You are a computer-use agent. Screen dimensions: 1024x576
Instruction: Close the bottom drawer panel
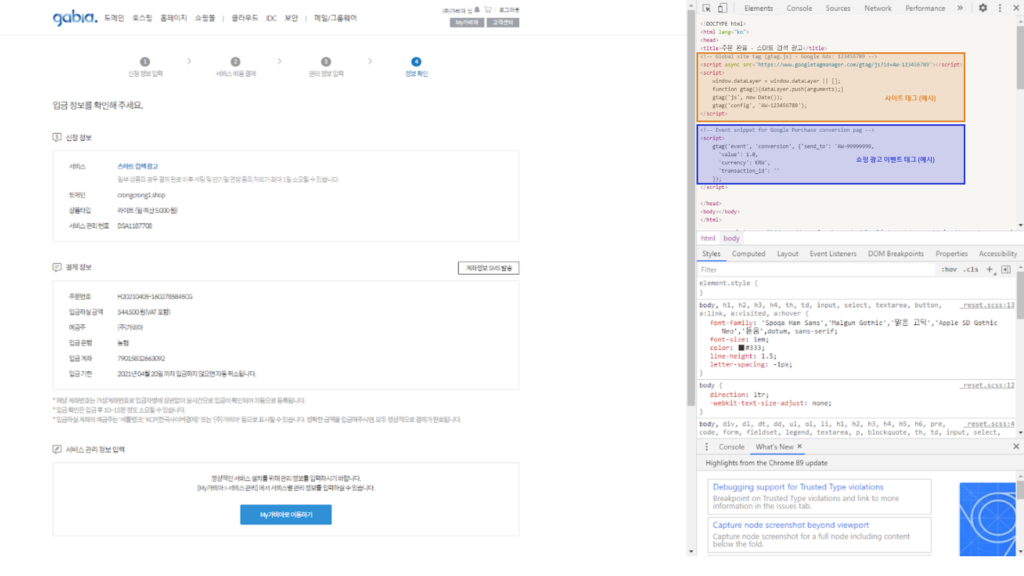click(x=1016, y=447)
